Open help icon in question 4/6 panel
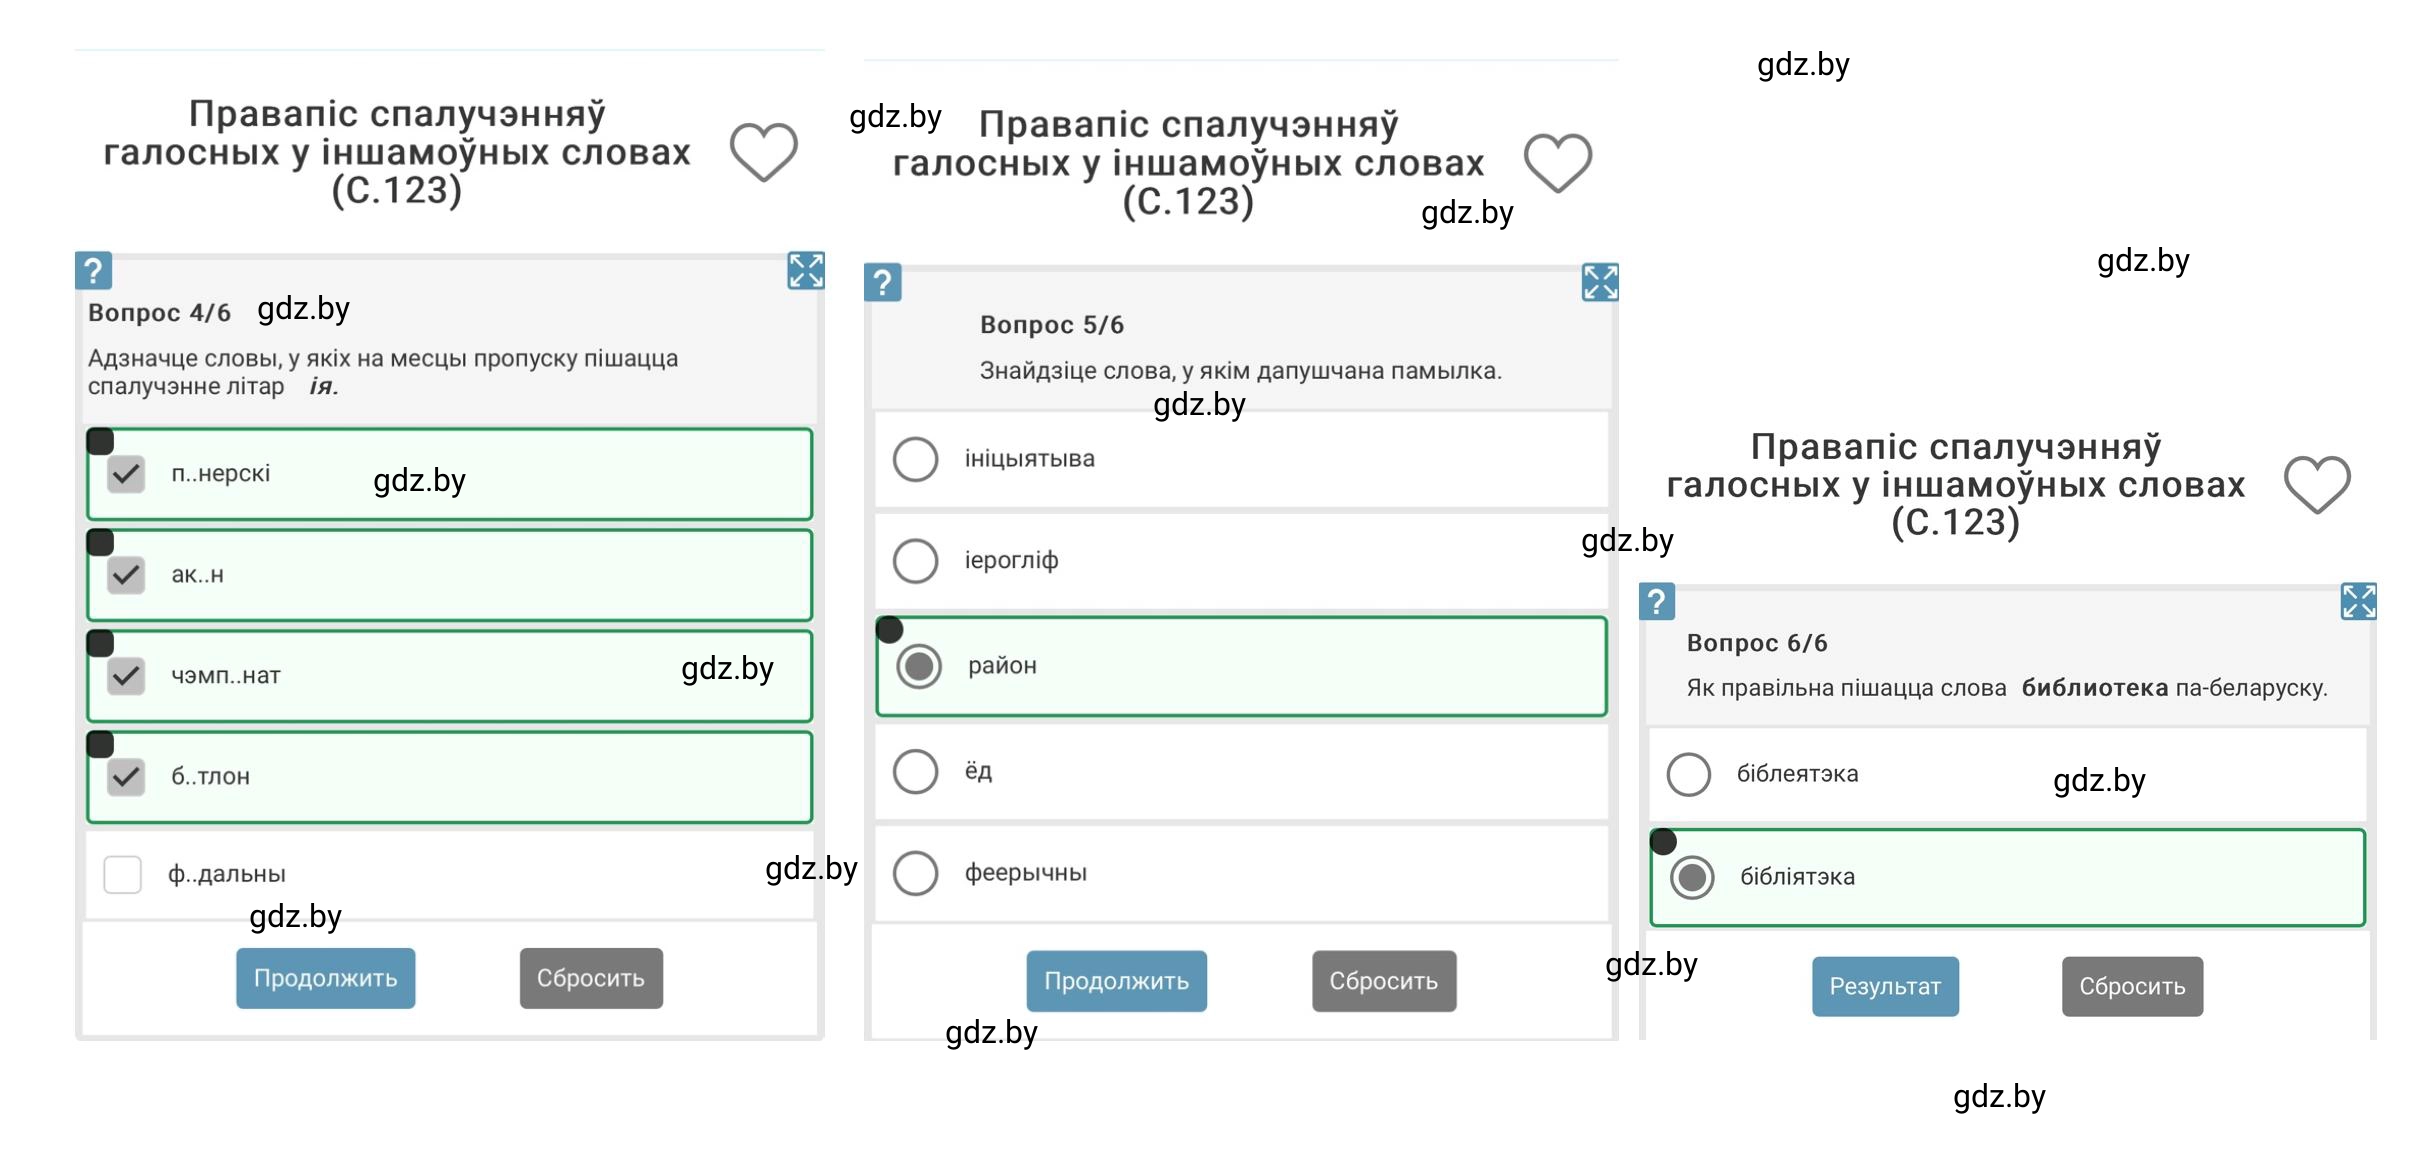 (x=93, y=270)
